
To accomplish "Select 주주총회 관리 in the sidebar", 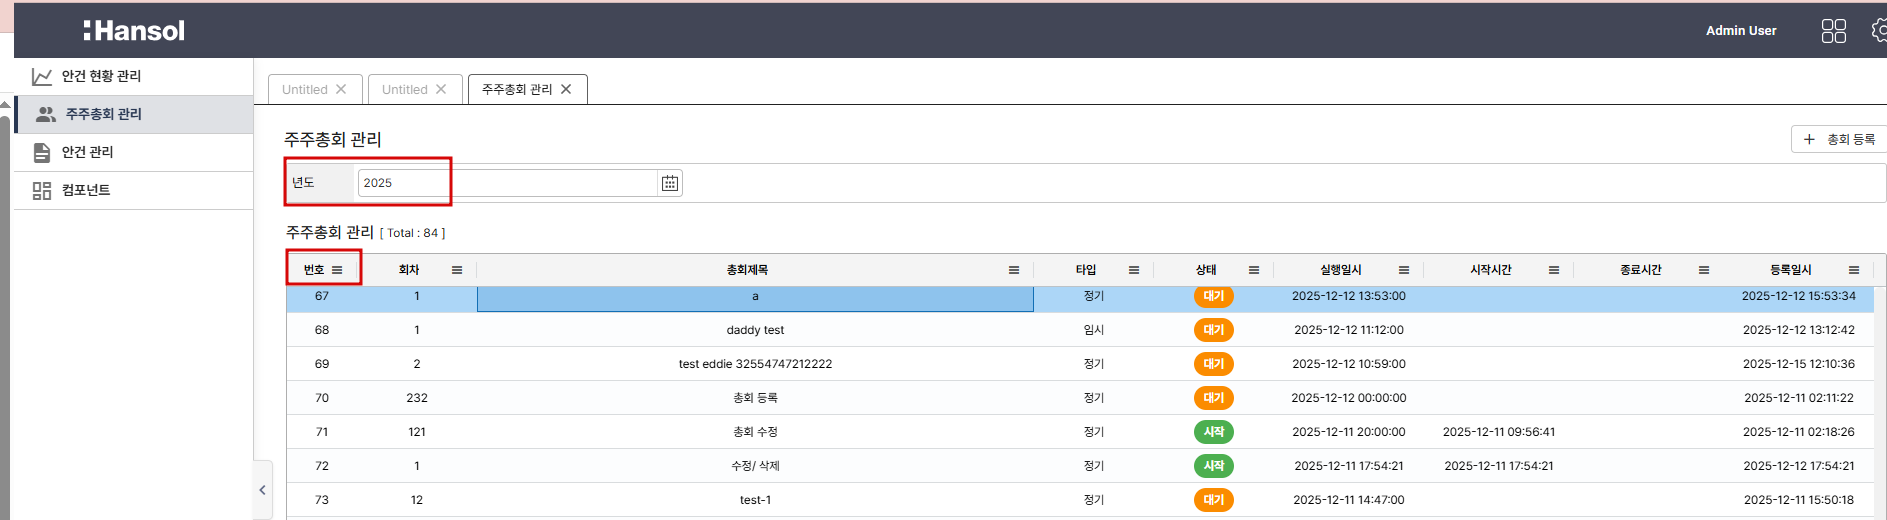I will (133, 114).
